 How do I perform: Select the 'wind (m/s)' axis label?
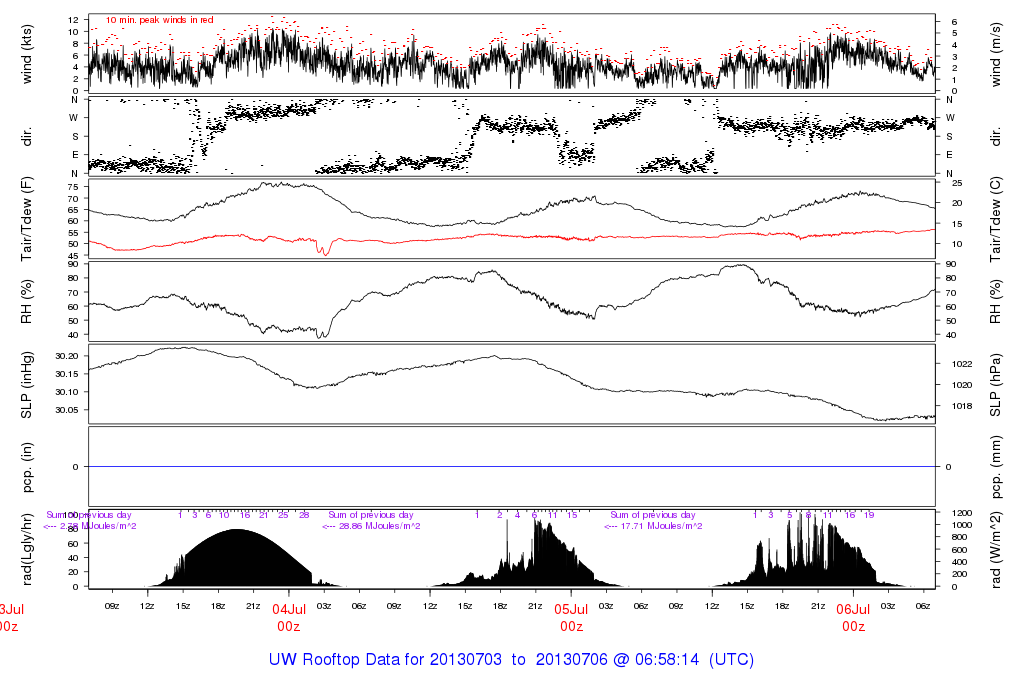[996, 54]
